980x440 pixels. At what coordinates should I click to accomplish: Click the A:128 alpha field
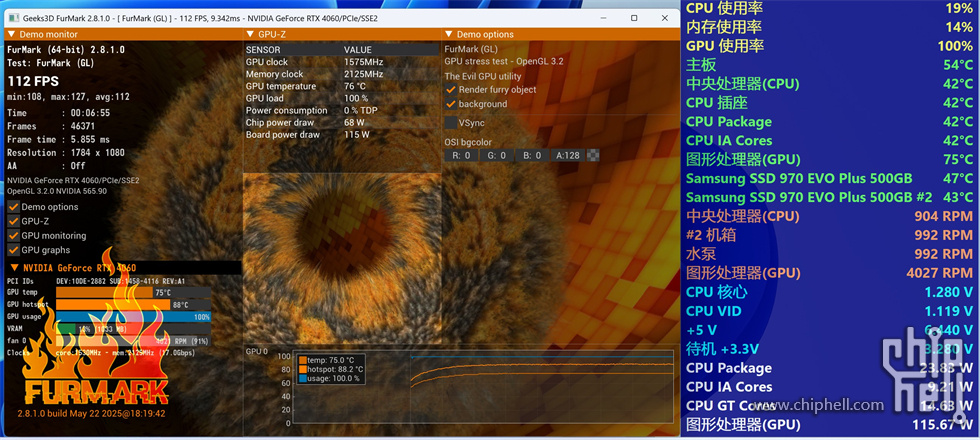pyautogui.click(x=568, y=155)
